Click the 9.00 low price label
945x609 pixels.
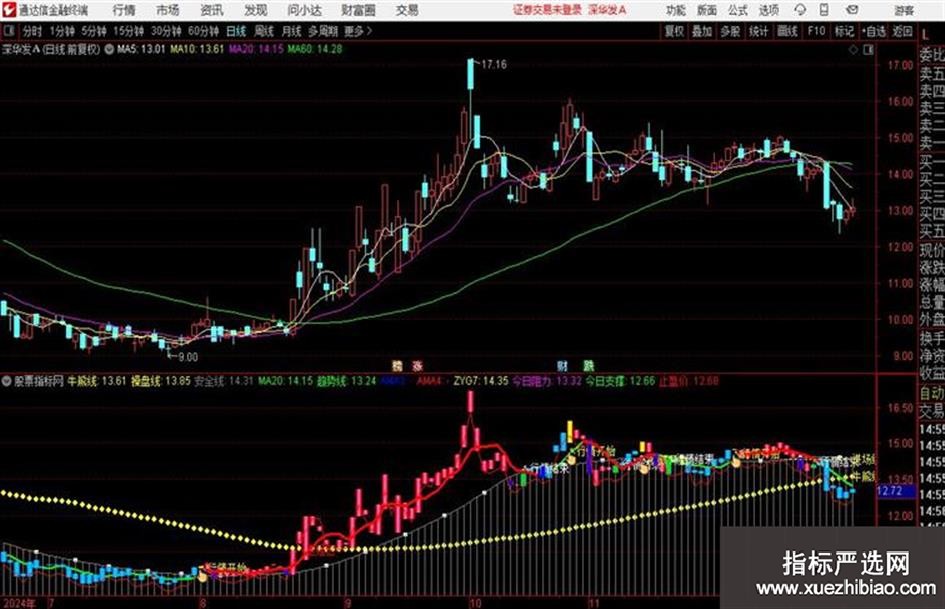[x=187, y=357]
